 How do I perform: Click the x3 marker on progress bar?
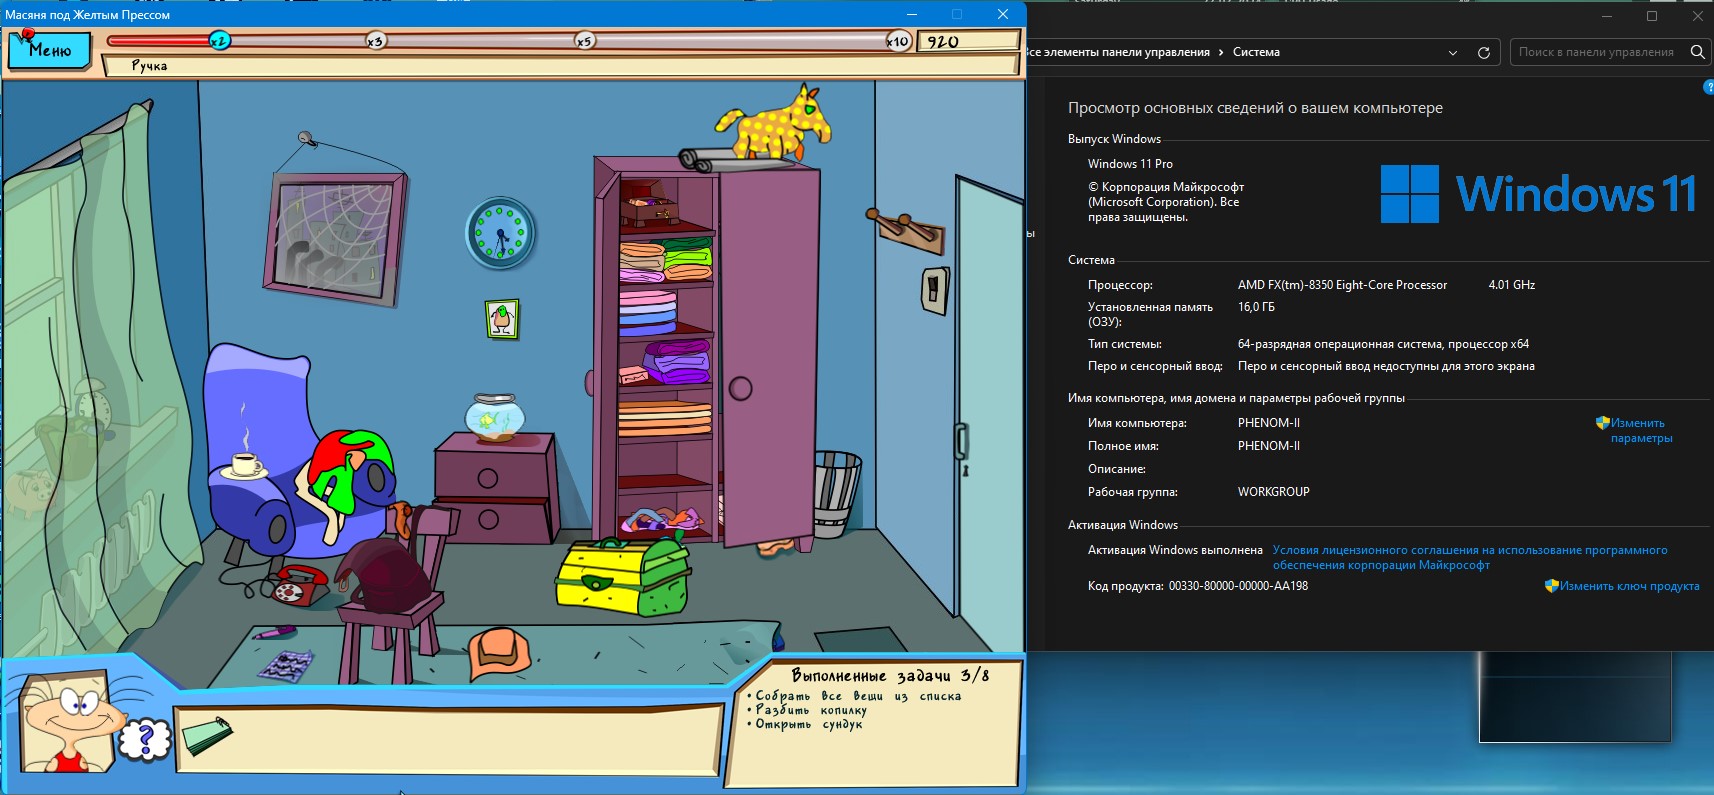(x=375, y=41)
